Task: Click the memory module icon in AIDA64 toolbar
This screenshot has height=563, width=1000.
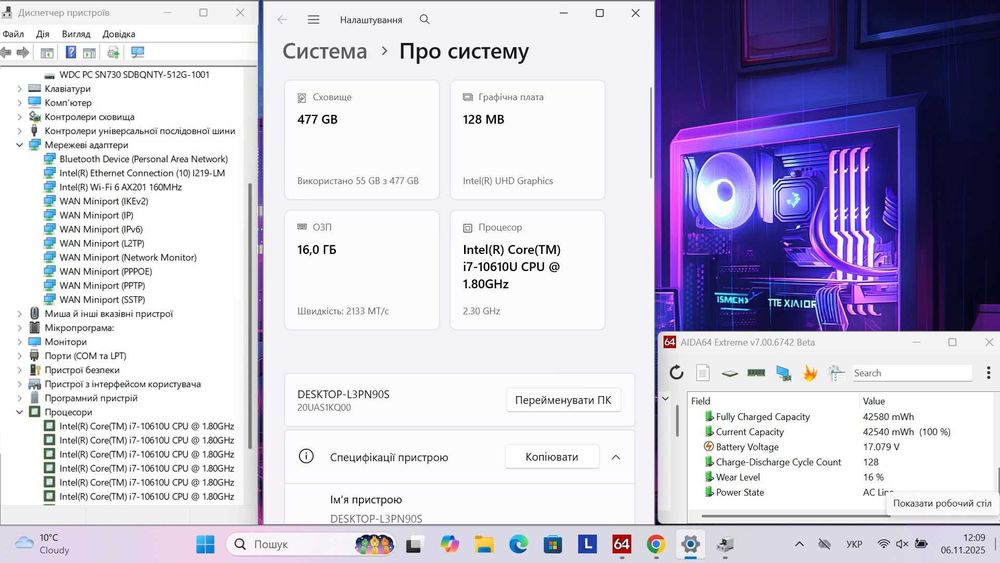Action: point(756,372)
